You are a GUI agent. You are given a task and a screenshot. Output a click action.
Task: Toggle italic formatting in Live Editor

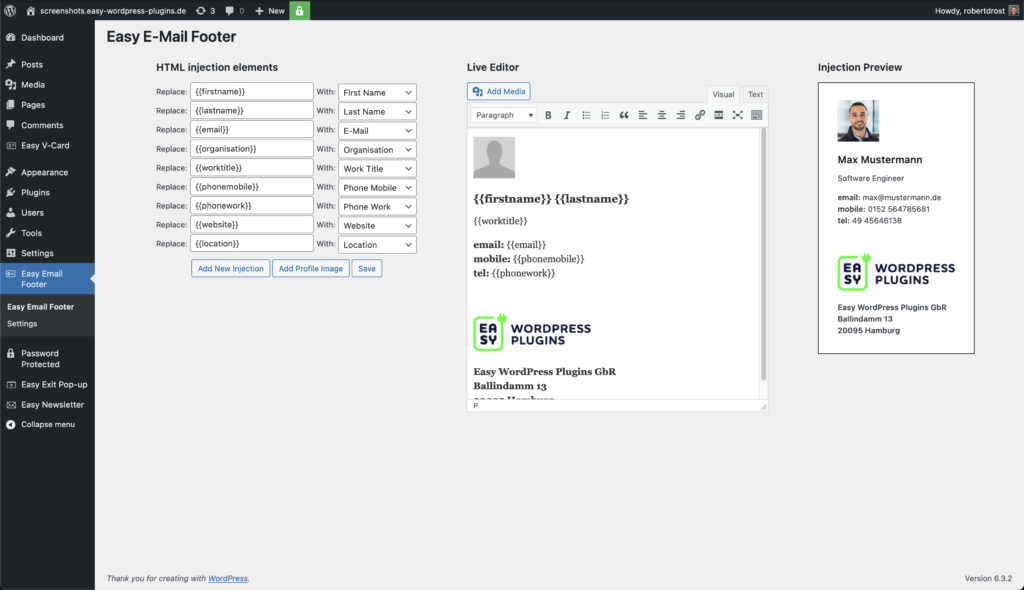pyautogui.click(x=567, y=115)
